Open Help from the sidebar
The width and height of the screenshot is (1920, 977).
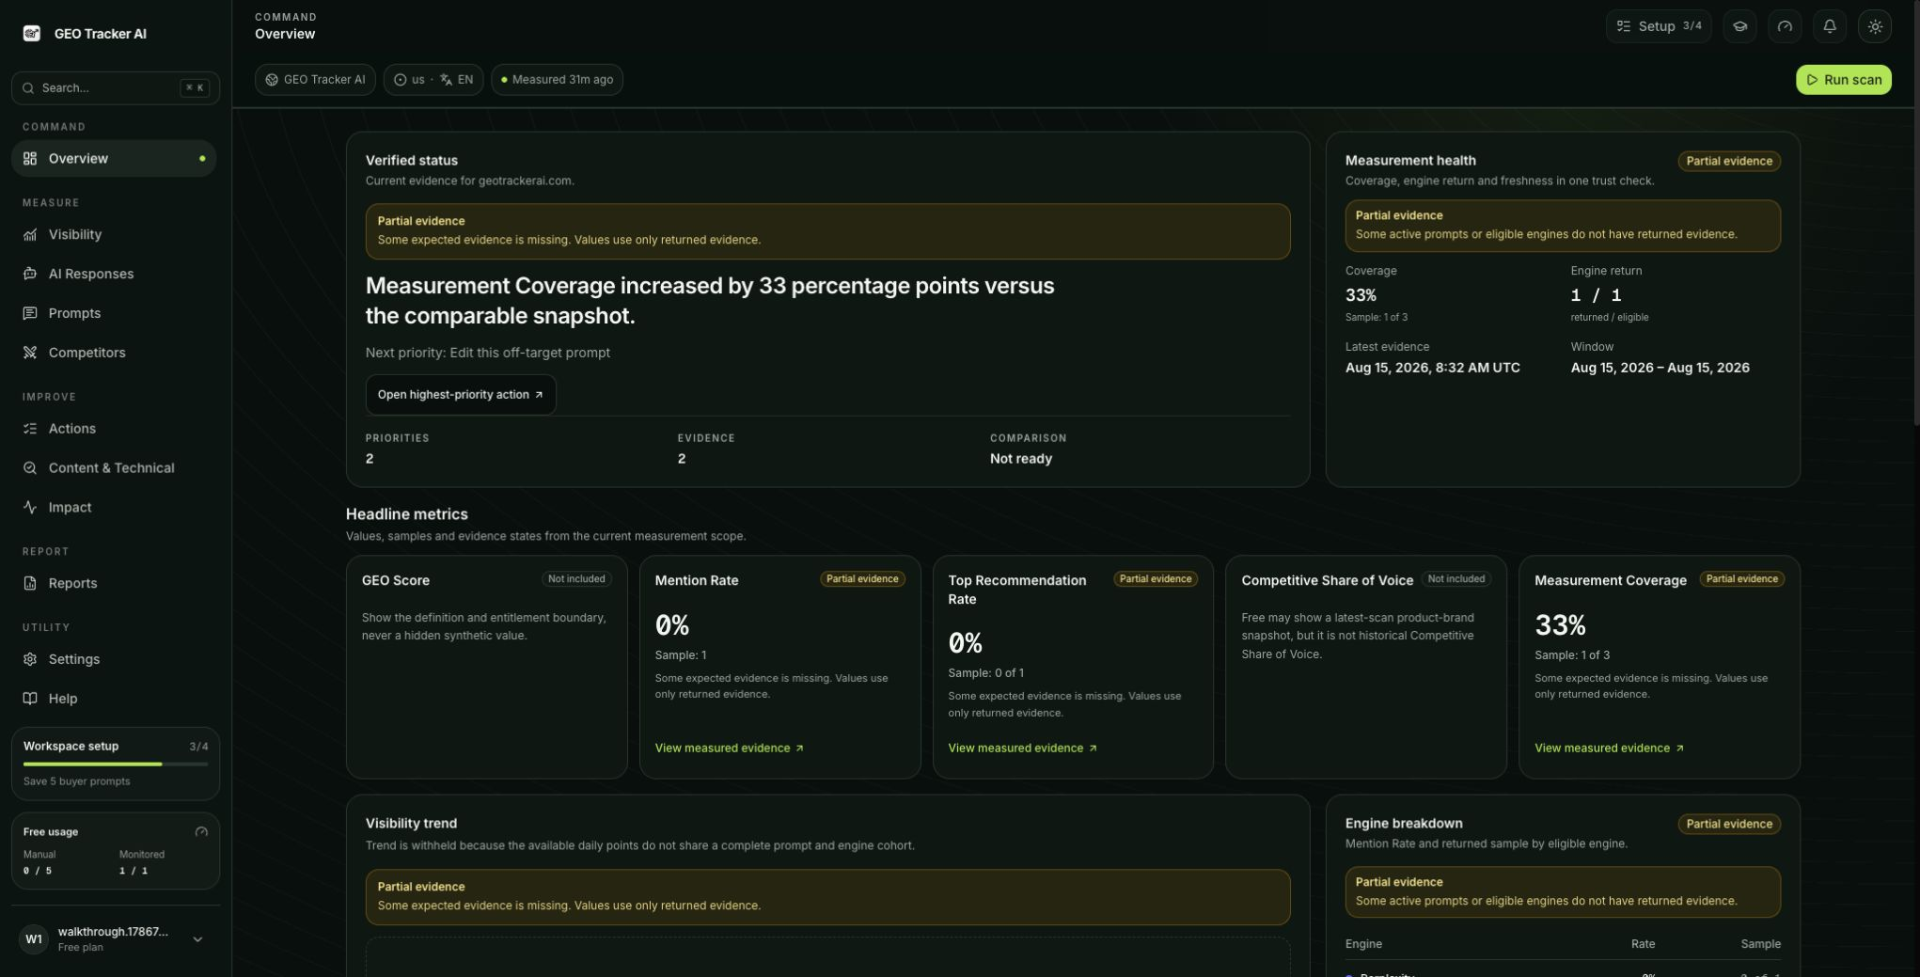[x=114, y=698]
